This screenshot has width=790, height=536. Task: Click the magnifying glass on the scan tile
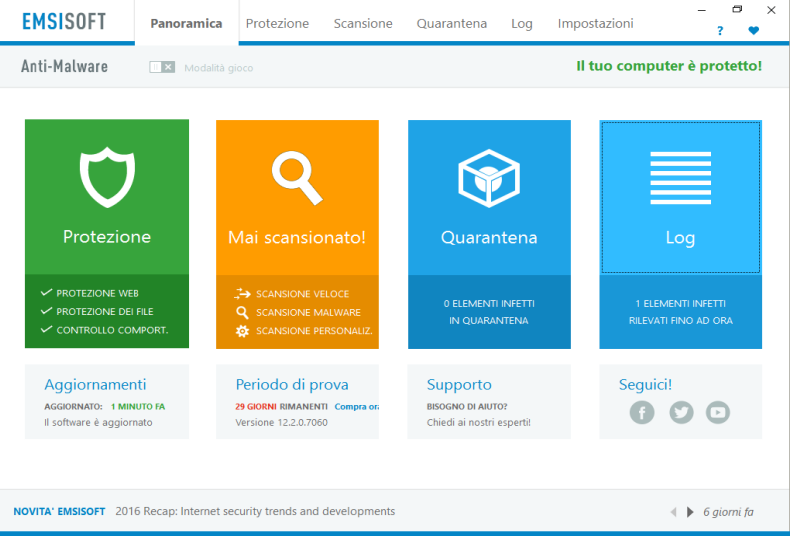297,178
